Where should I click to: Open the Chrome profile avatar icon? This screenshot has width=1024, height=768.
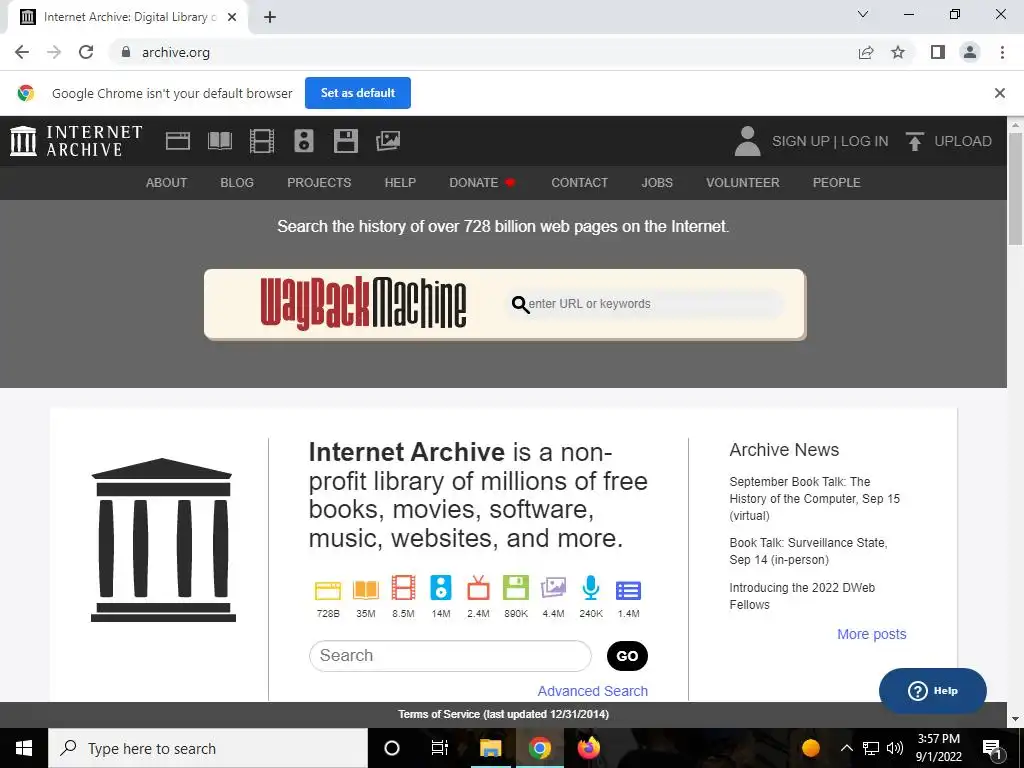tap(970, 52)
